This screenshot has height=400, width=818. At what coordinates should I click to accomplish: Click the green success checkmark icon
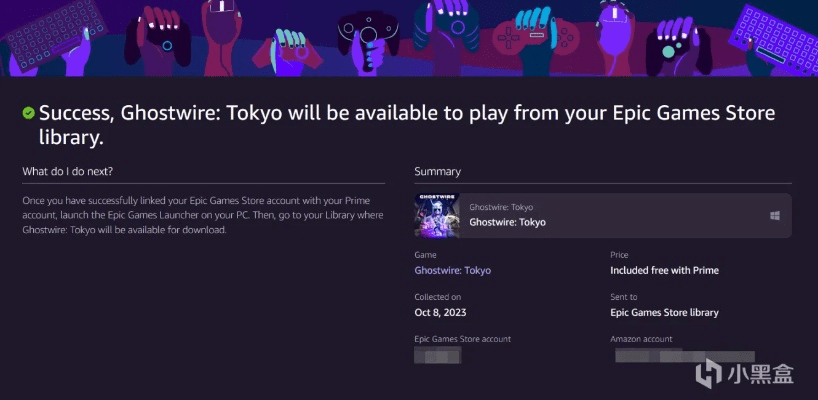point(29,113)
